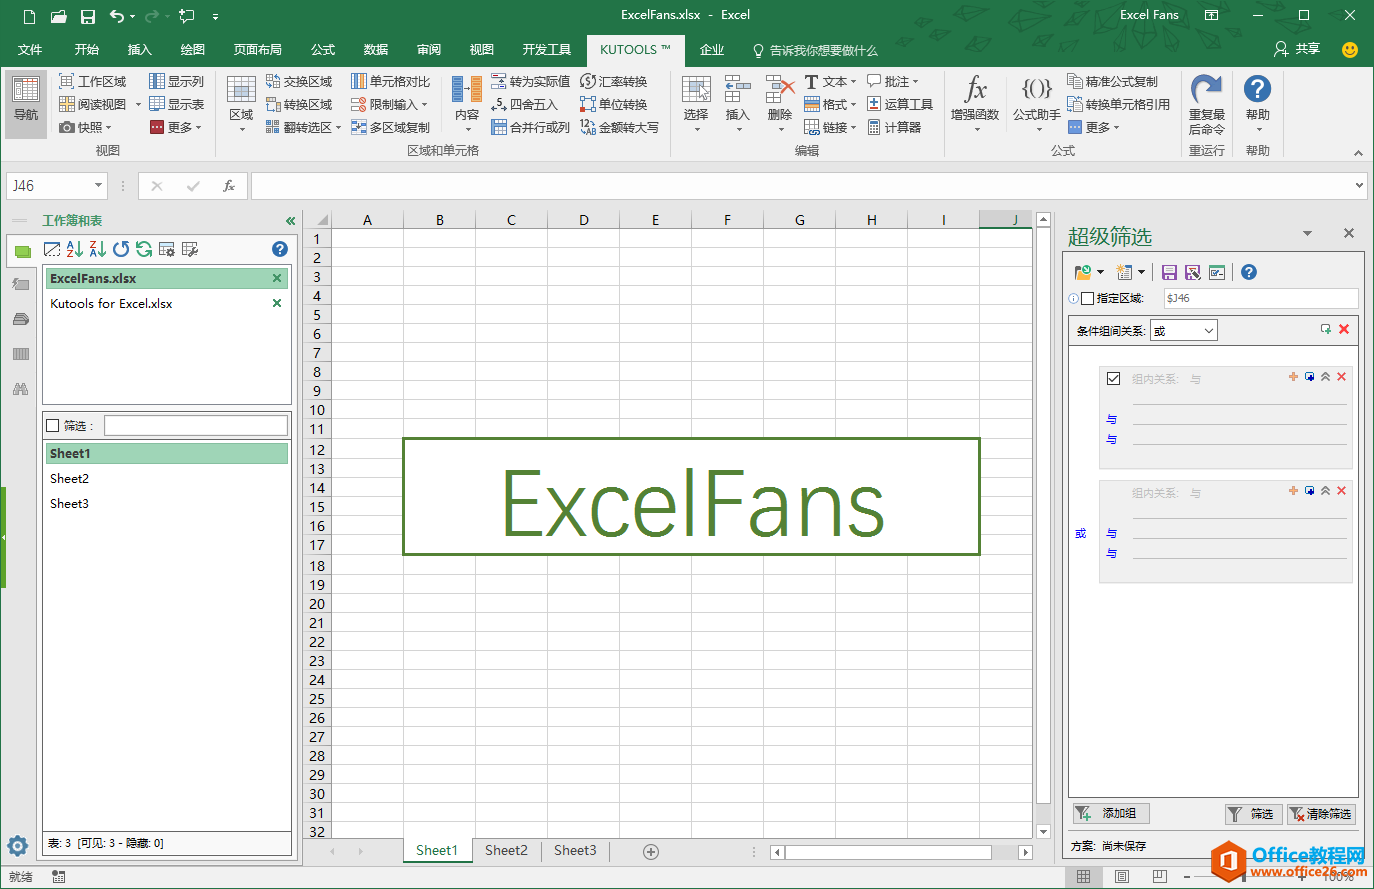This screenshot has width=1374, height=889.
Task: Collapse navigation pane with double chevron
Action: [x=290, y=221]
